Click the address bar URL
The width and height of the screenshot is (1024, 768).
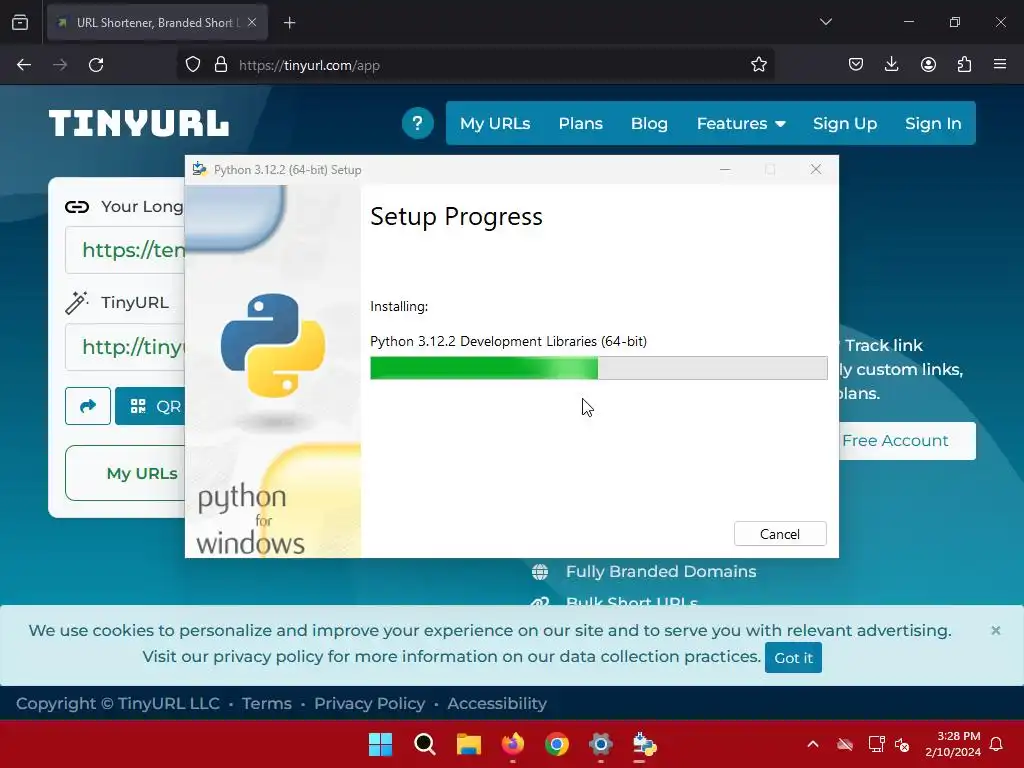(309, 65)
